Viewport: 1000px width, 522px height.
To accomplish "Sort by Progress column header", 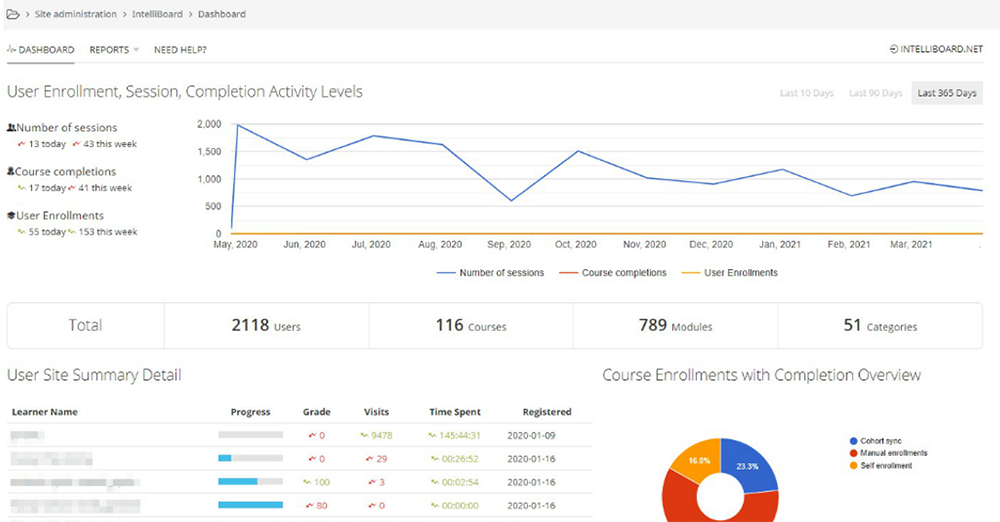I will [x=251, y=412].
